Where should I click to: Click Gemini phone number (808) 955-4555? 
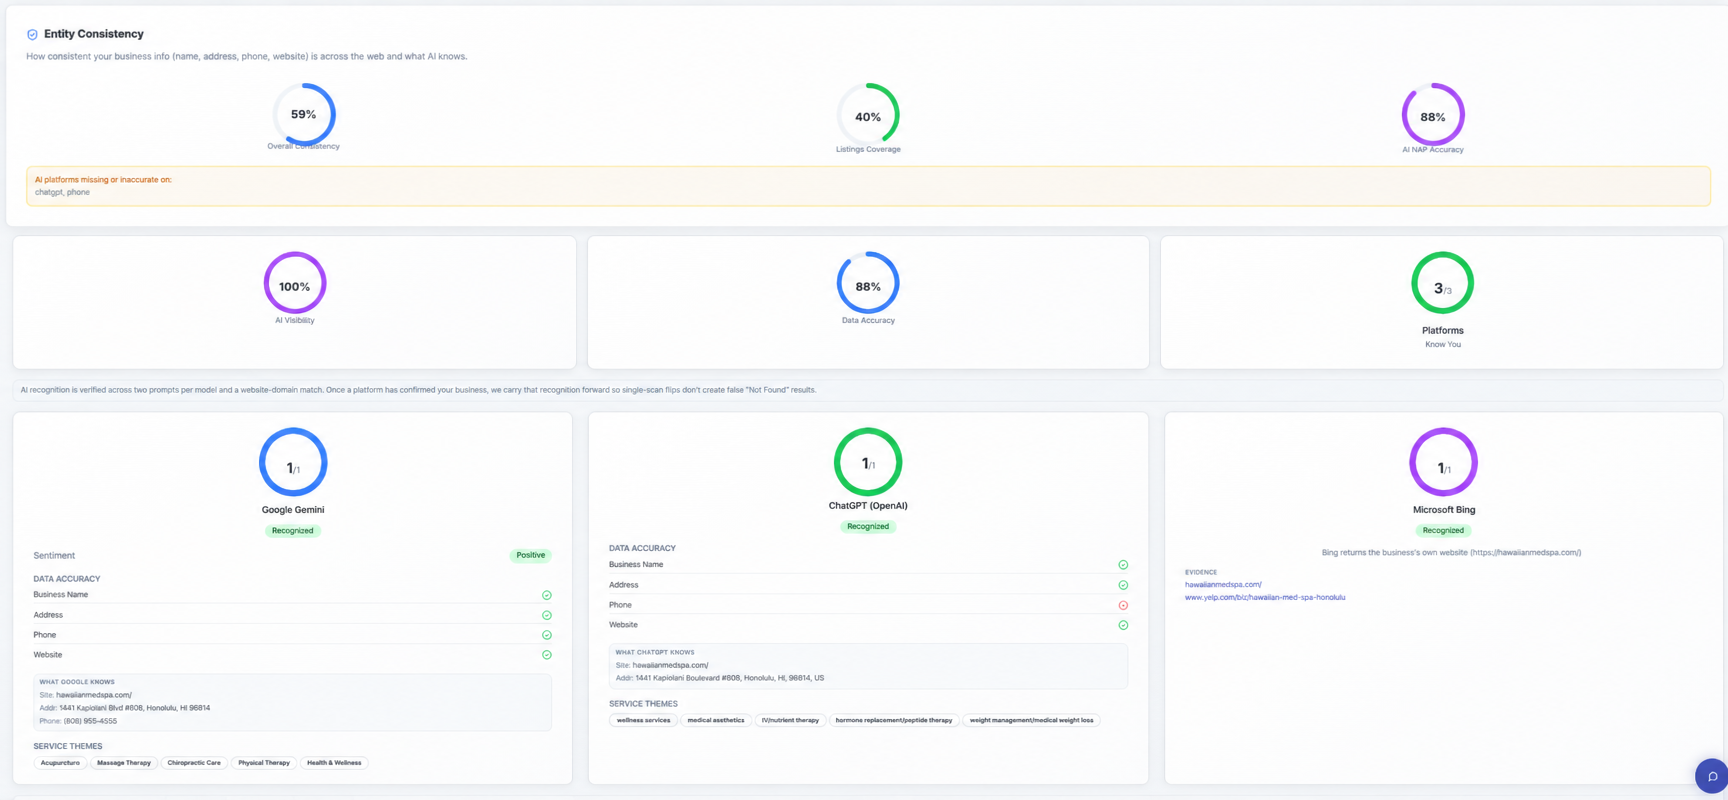point(90,721)
